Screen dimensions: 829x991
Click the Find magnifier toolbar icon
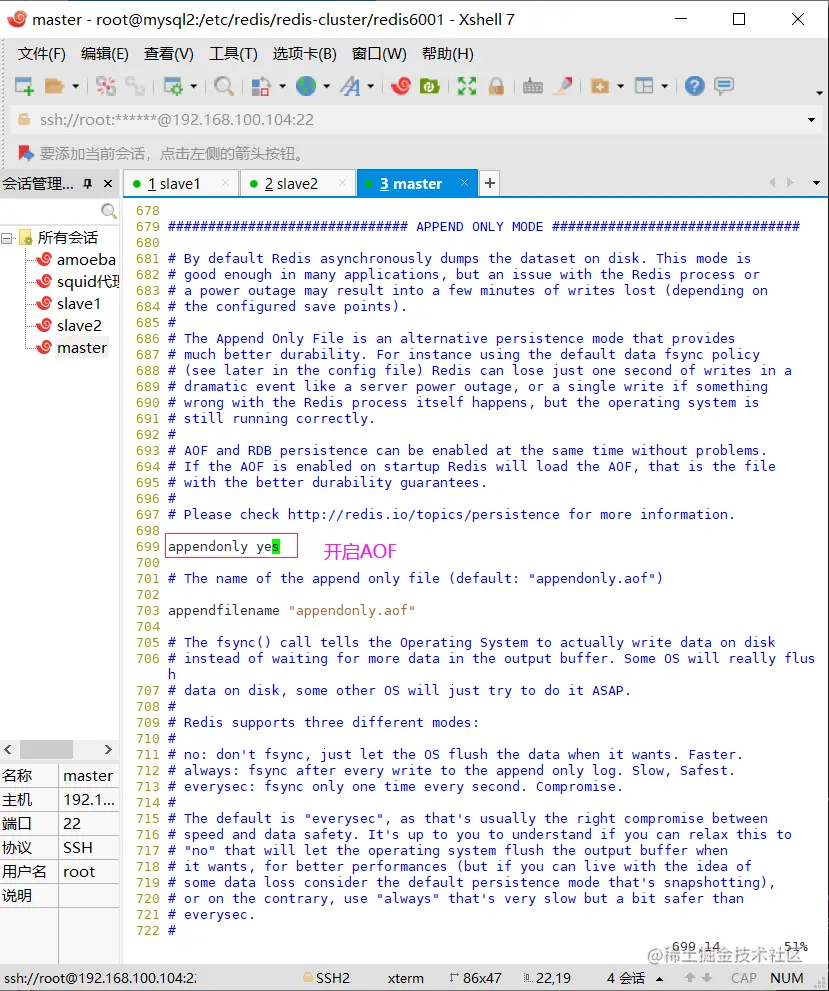[x=223, y=86]
